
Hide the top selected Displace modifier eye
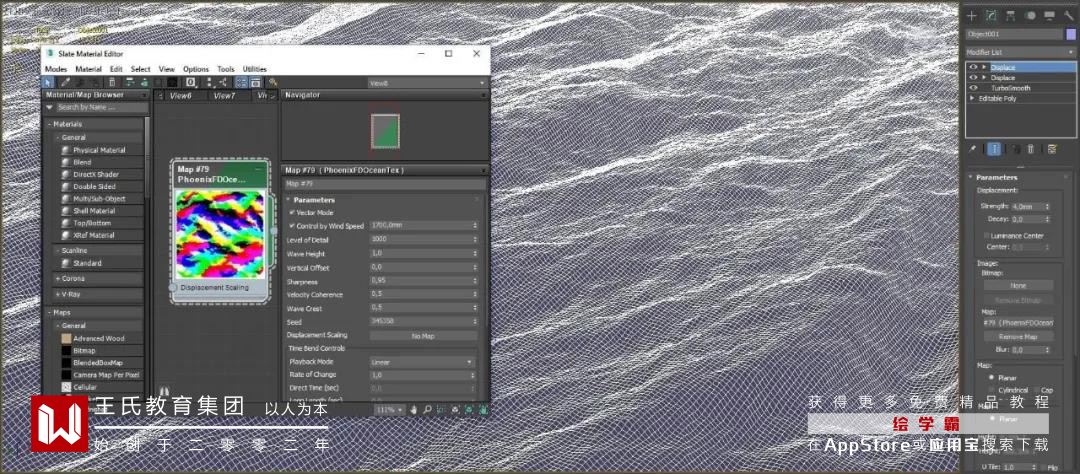pos(973,68)
